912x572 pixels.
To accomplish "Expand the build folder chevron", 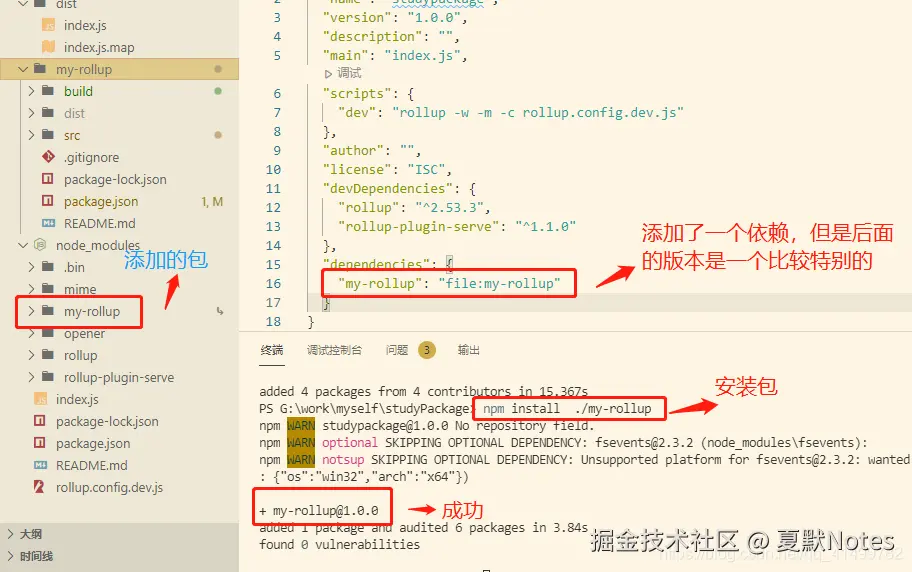I will pyautogui.click(x=31, y=91).
